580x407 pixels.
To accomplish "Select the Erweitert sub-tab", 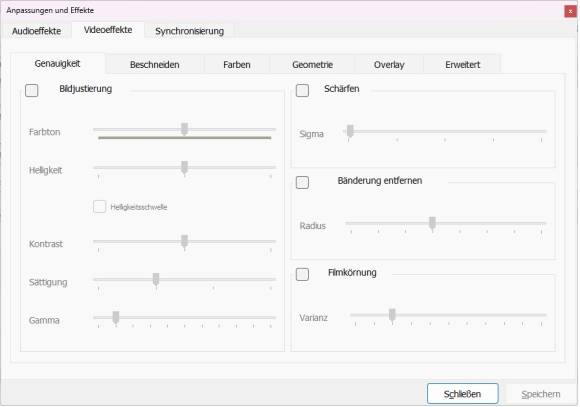I will pyautogui.click(x=462, y=65).
